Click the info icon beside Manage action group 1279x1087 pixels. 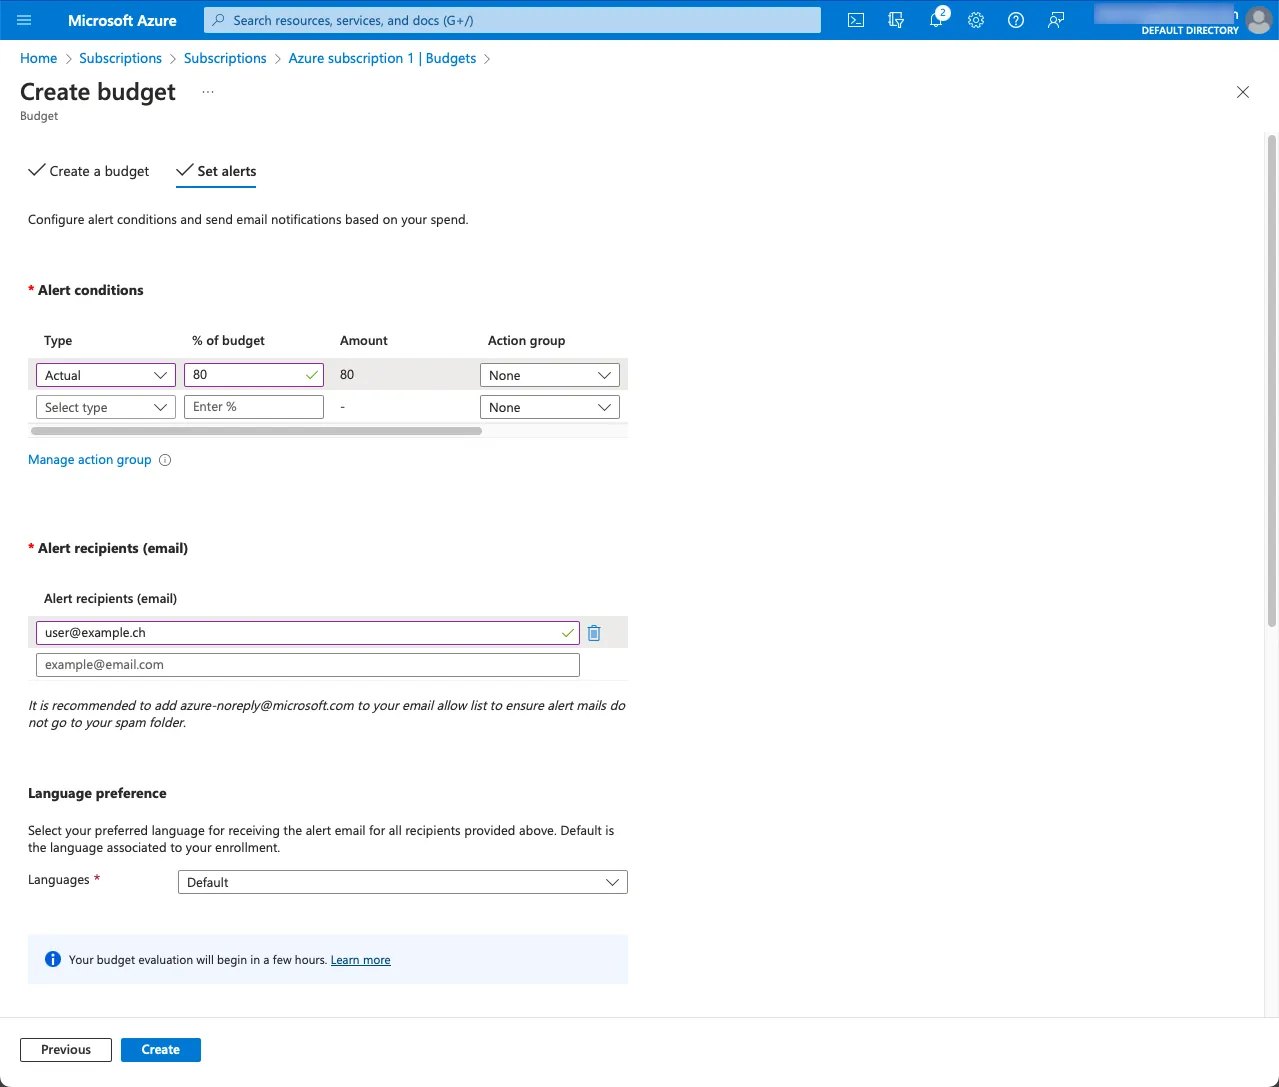(166, 460)
